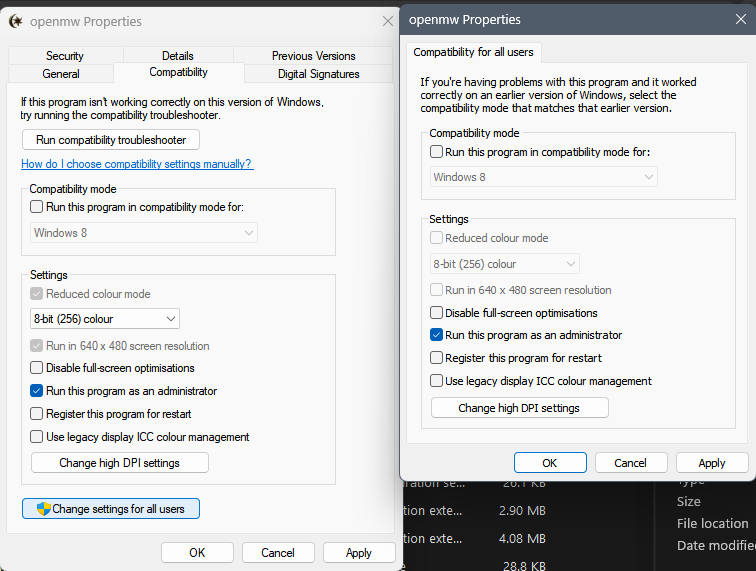Switch to the General tab
This screenshot has height=571, width=756.
[x=61, y=74]
